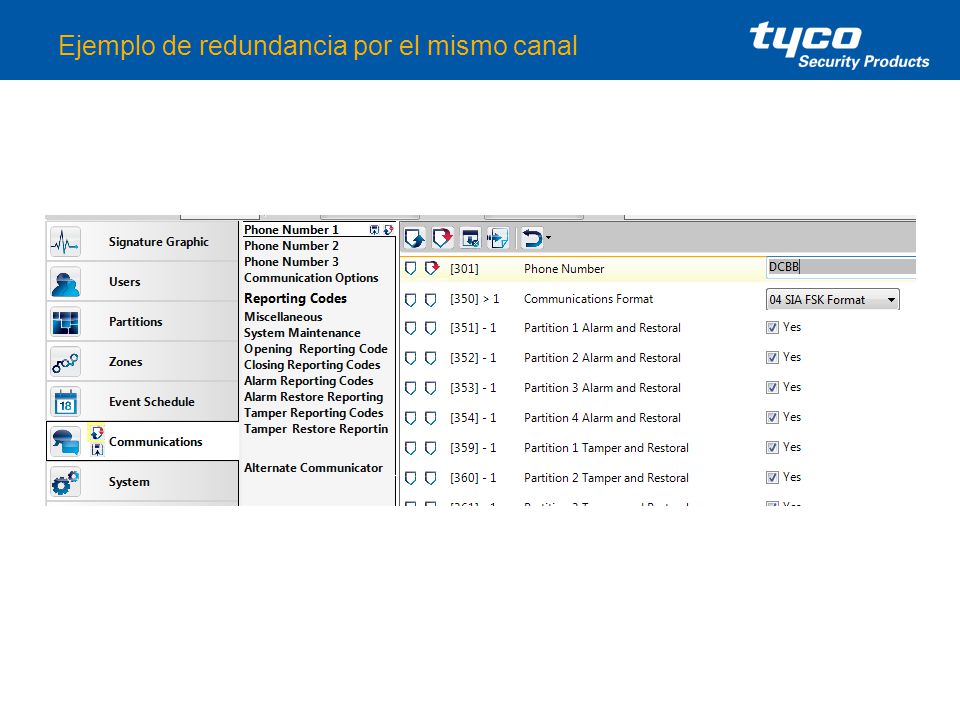Image resolution: width=960 pixels, height=720 pixels.
Task: Select the Zones icon in sidebar
Action: [66, 362]
